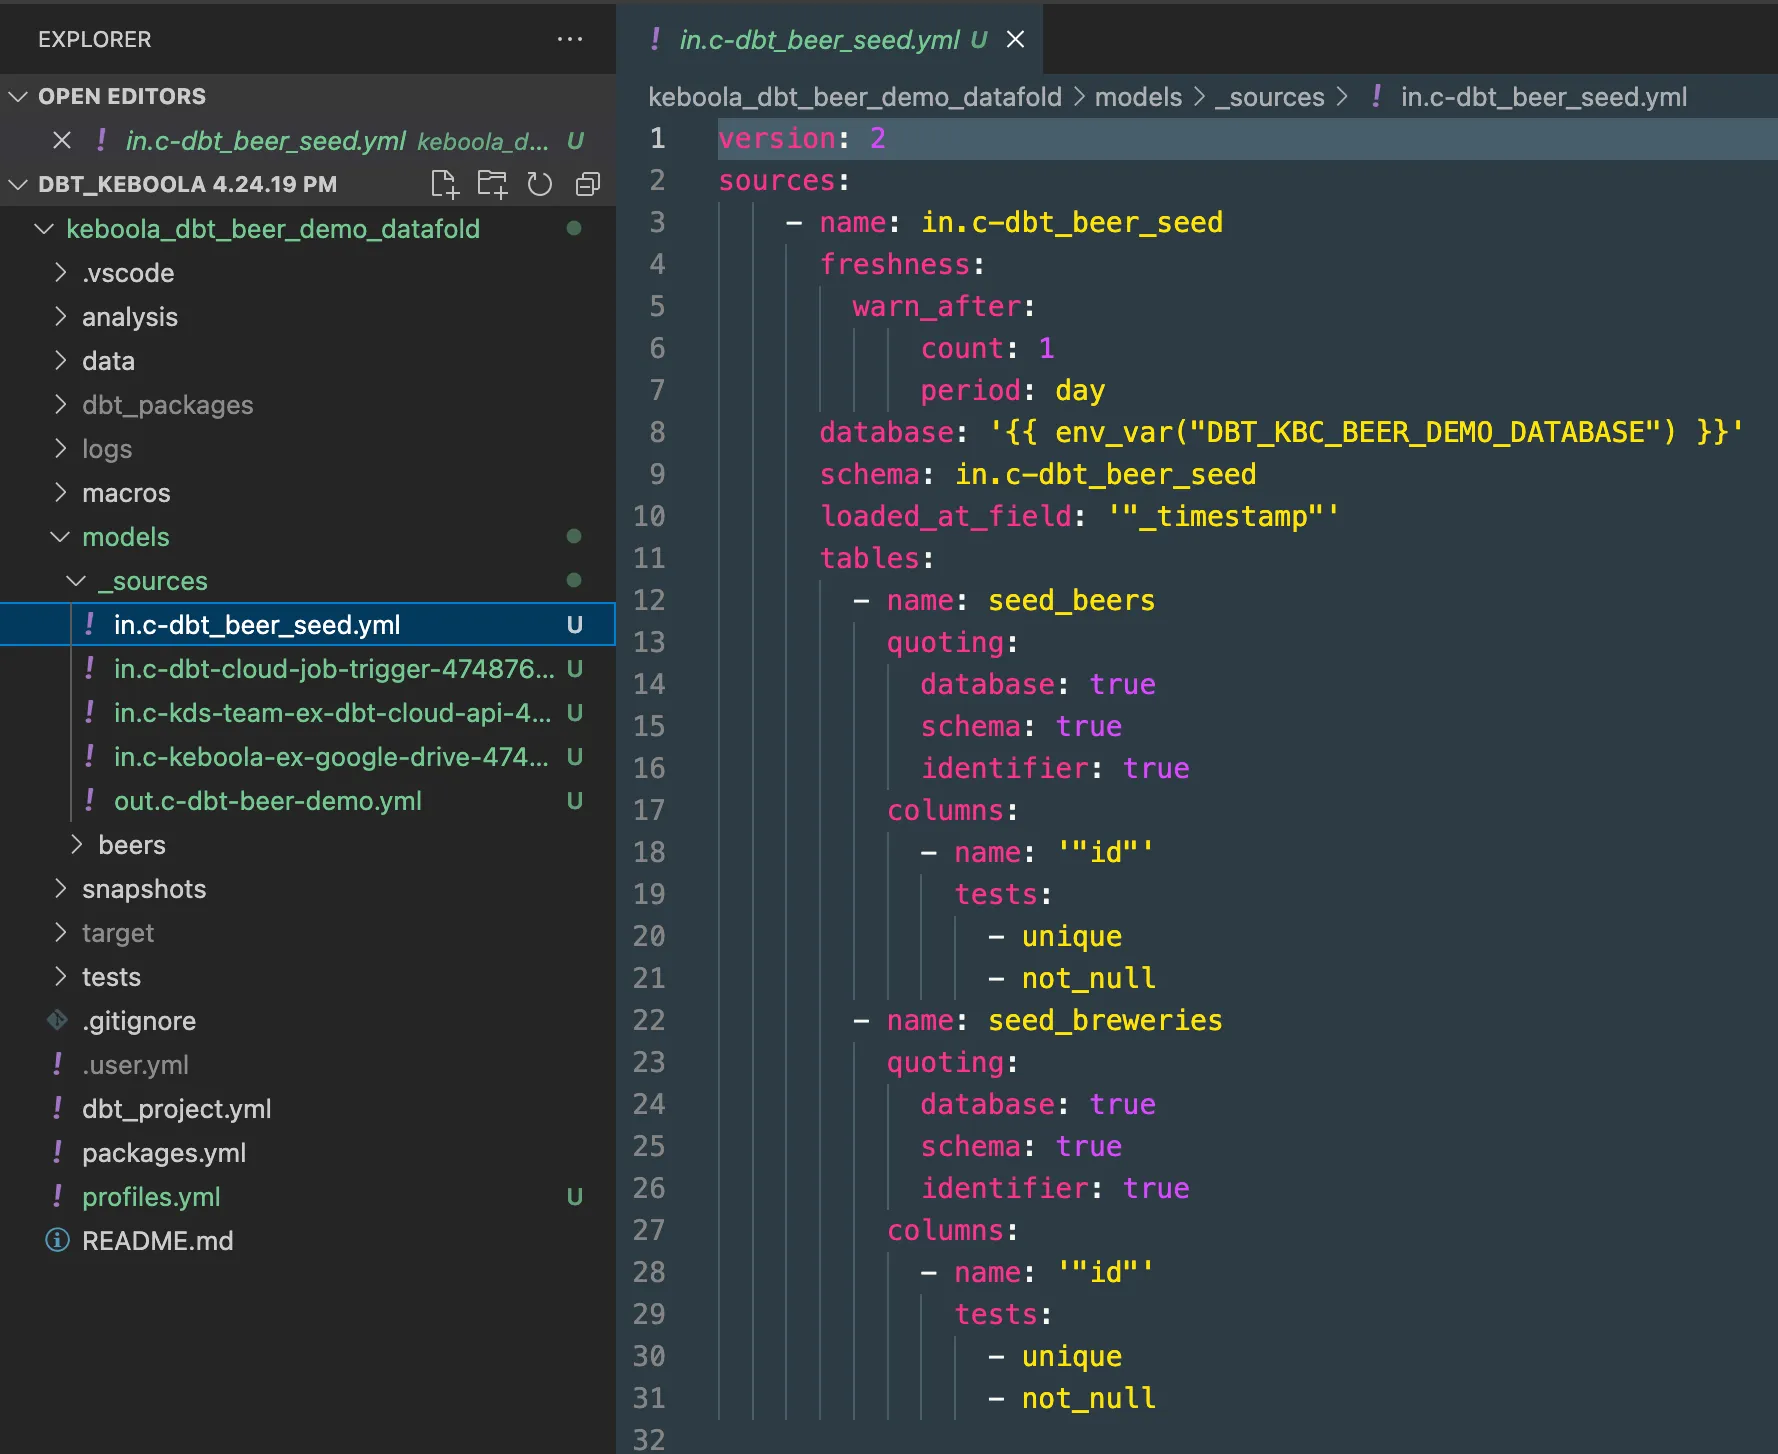Click 'freshness' key on line 4
Image resolution: width=1778 pixels, height=1454 pixels.
click(895, 264)
